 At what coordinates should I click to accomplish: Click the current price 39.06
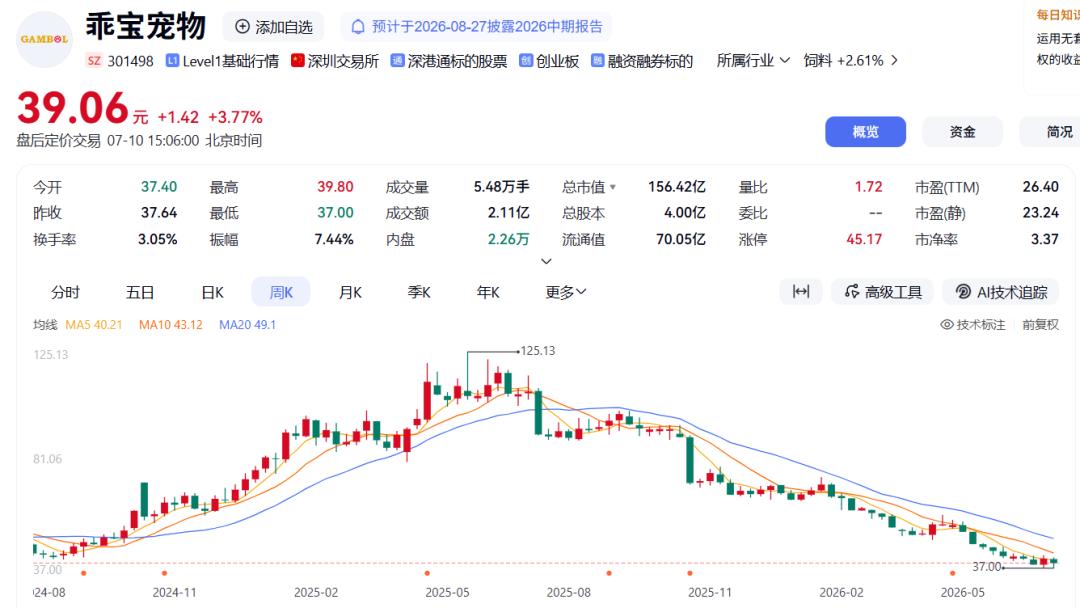coord(73,108)
